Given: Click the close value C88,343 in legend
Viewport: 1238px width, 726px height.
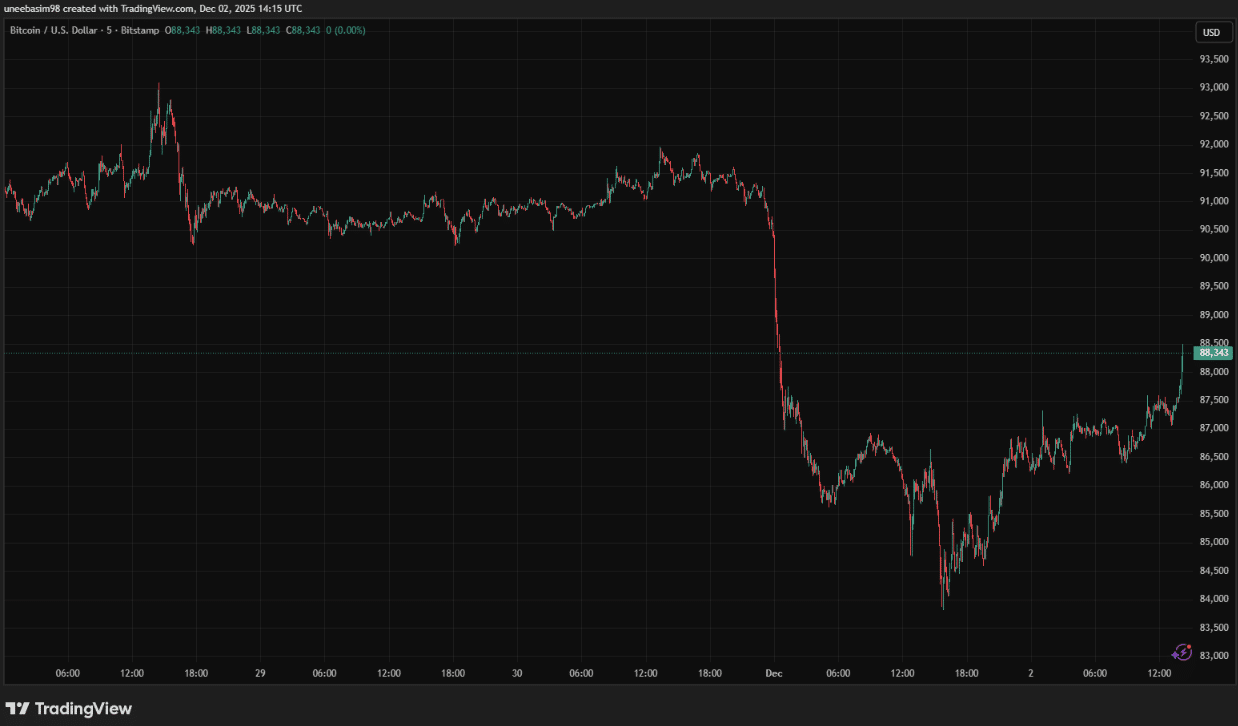Looking at the screenshot, I should pos(303,31).
